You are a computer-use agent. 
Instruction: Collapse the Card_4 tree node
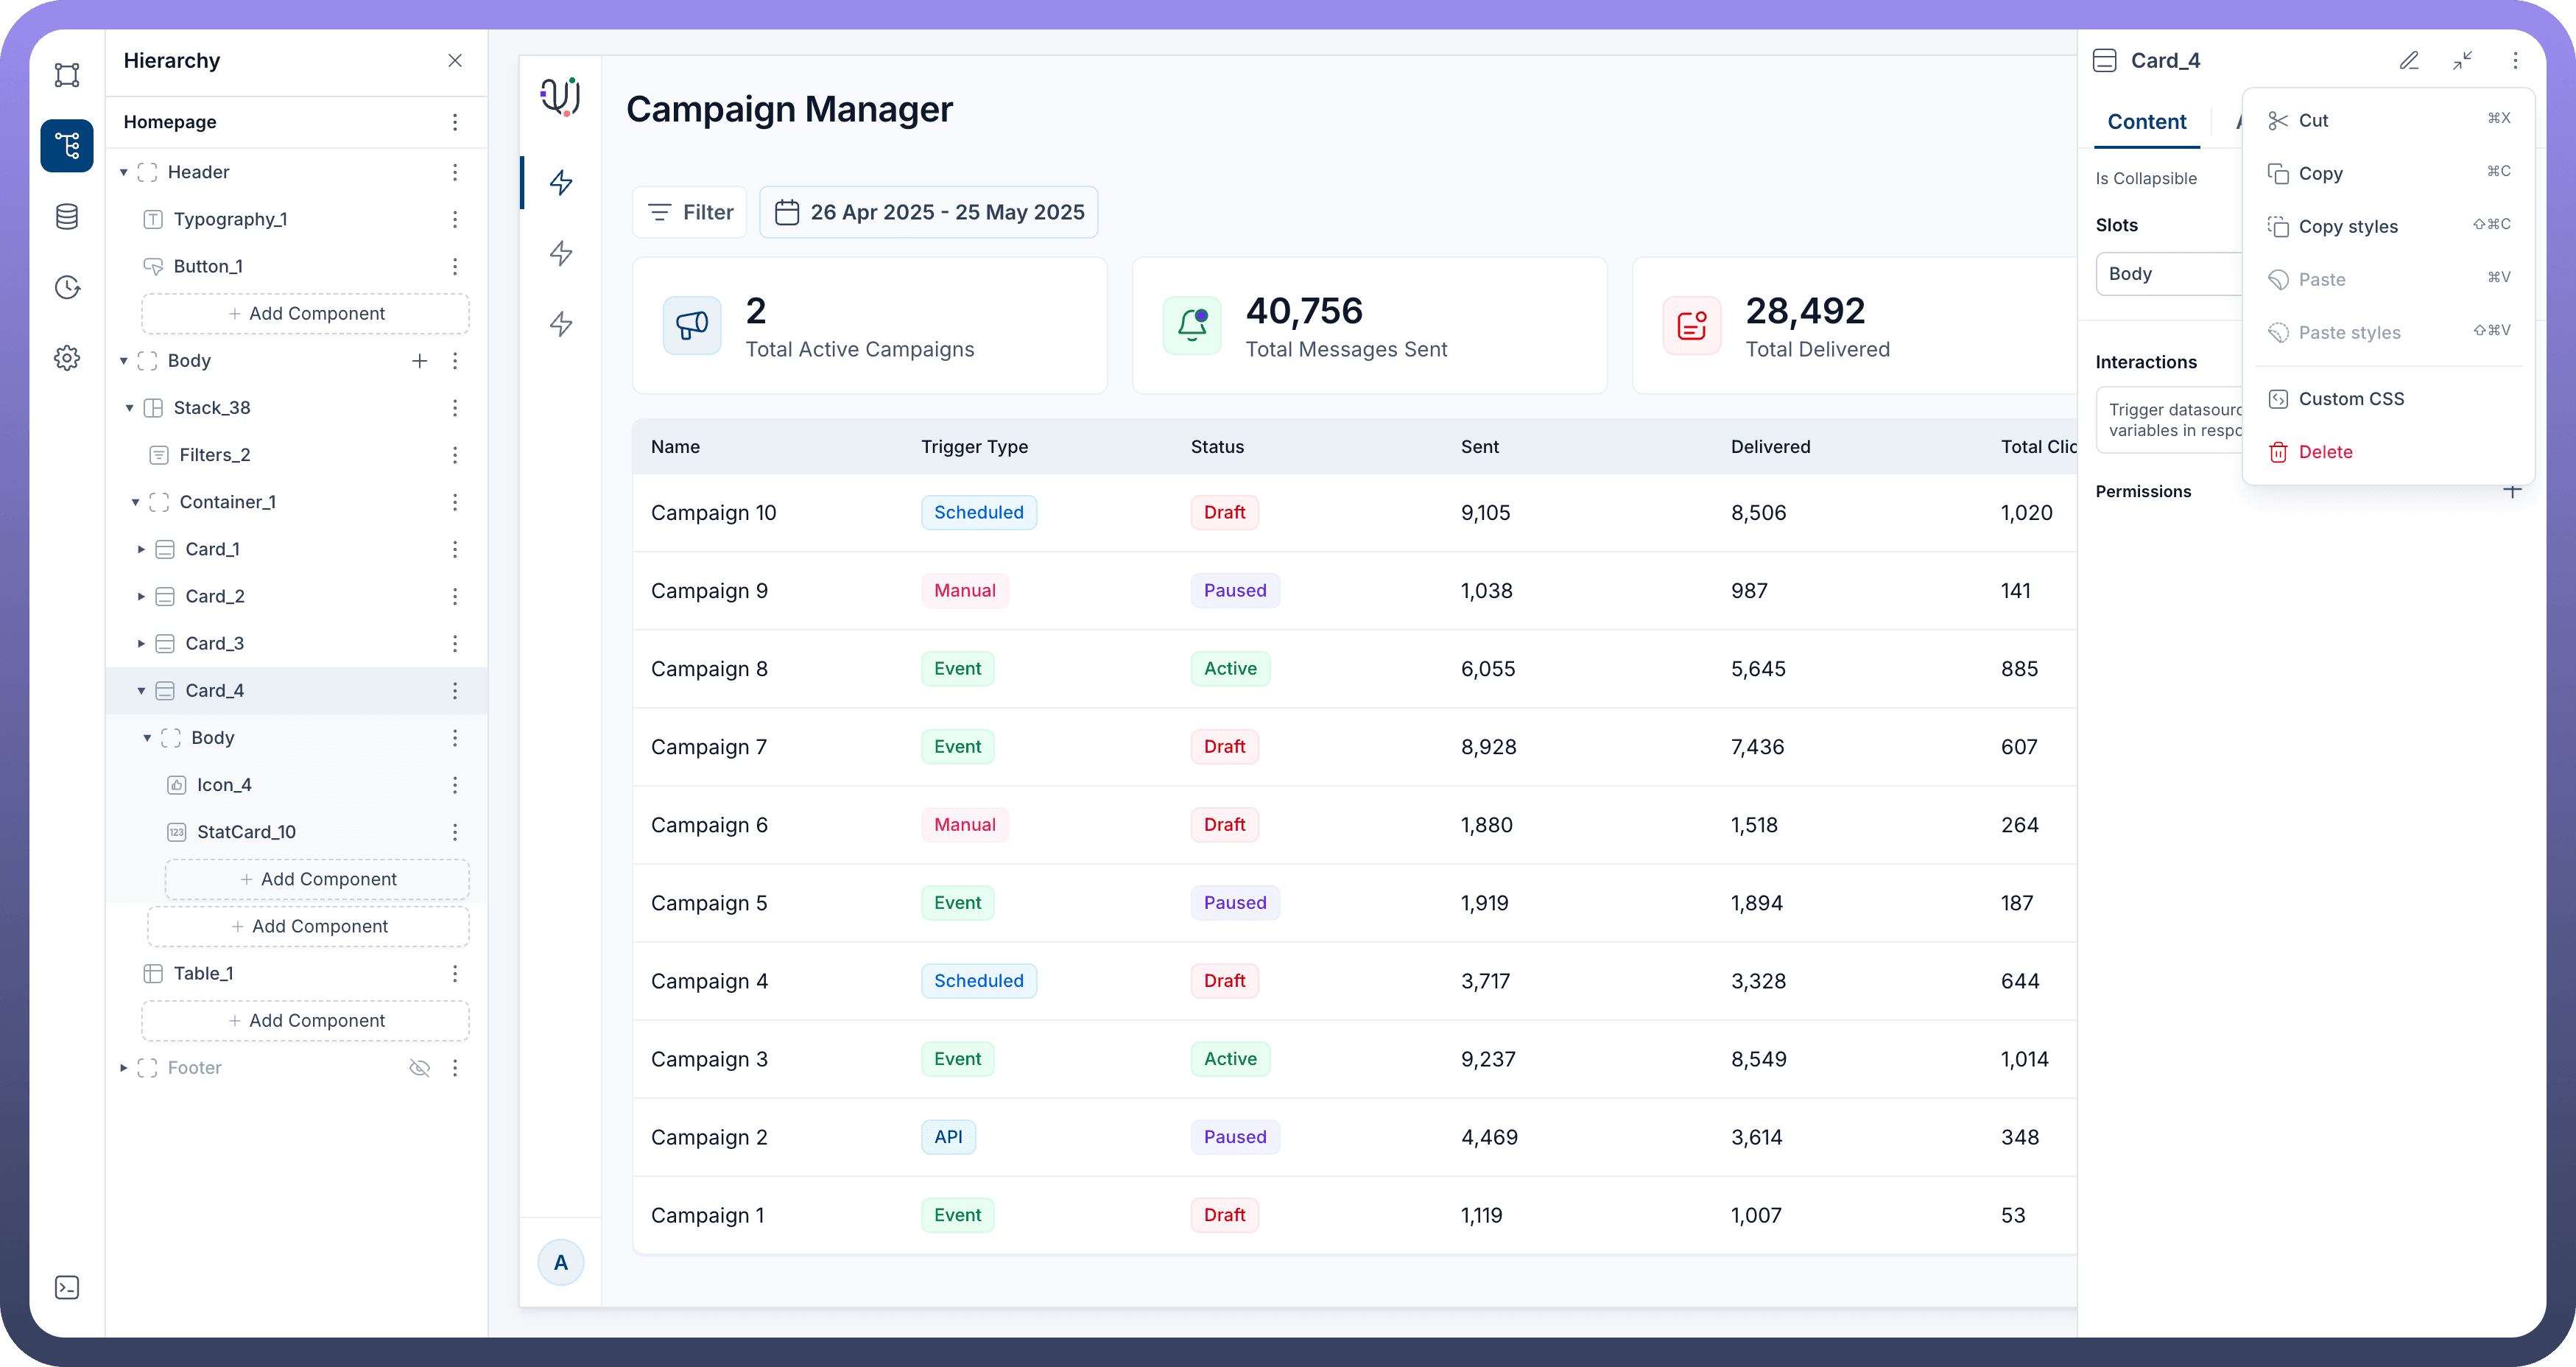[141, 691]
